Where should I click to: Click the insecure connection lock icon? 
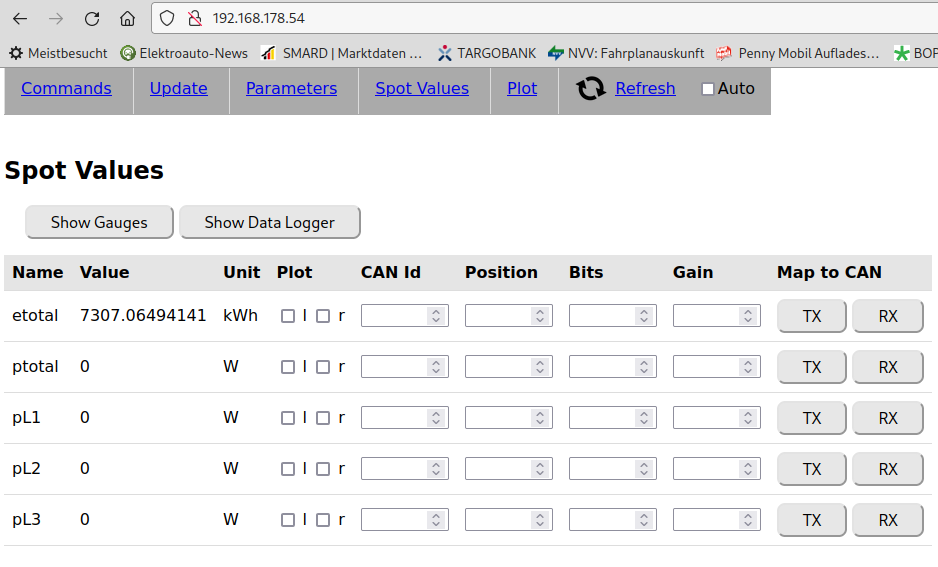click(194, 18)
